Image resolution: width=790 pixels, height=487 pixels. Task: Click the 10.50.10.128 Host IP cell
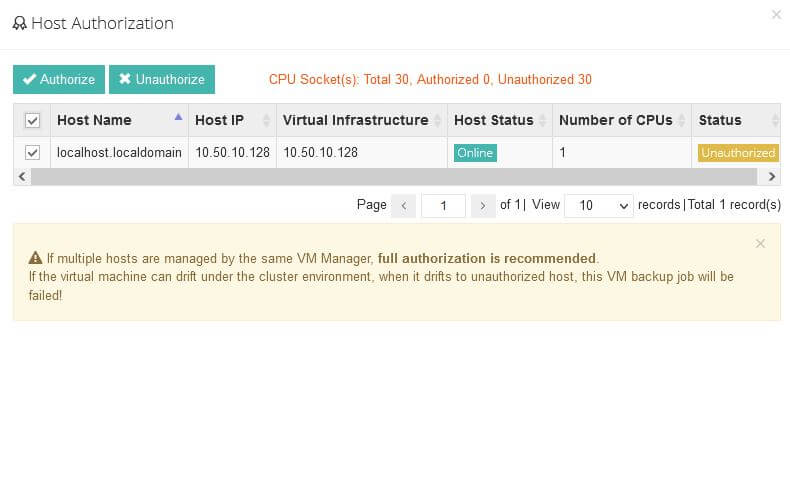(232, 152)
